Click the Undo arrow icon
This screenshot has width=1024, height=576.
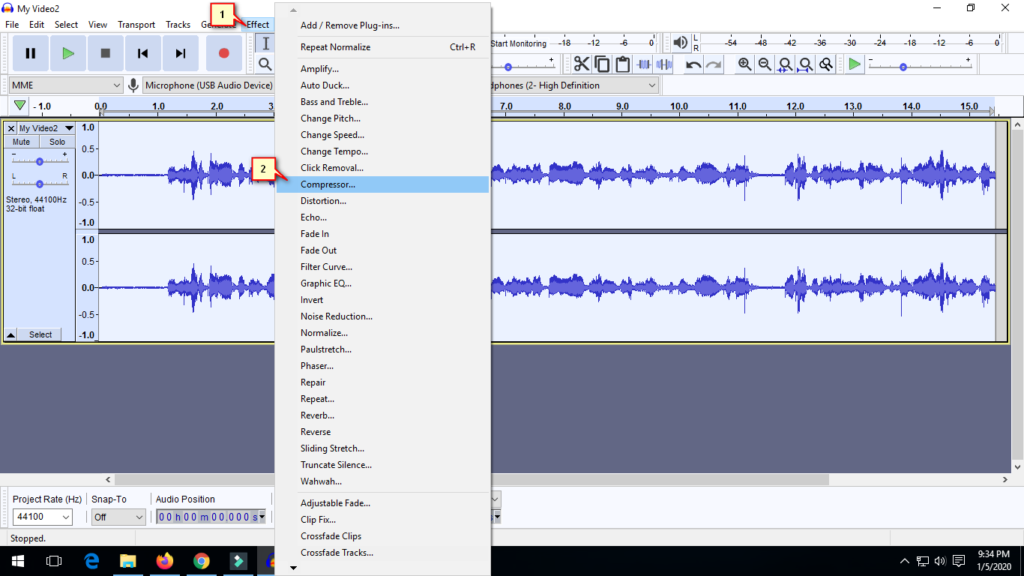coord(693,64)
